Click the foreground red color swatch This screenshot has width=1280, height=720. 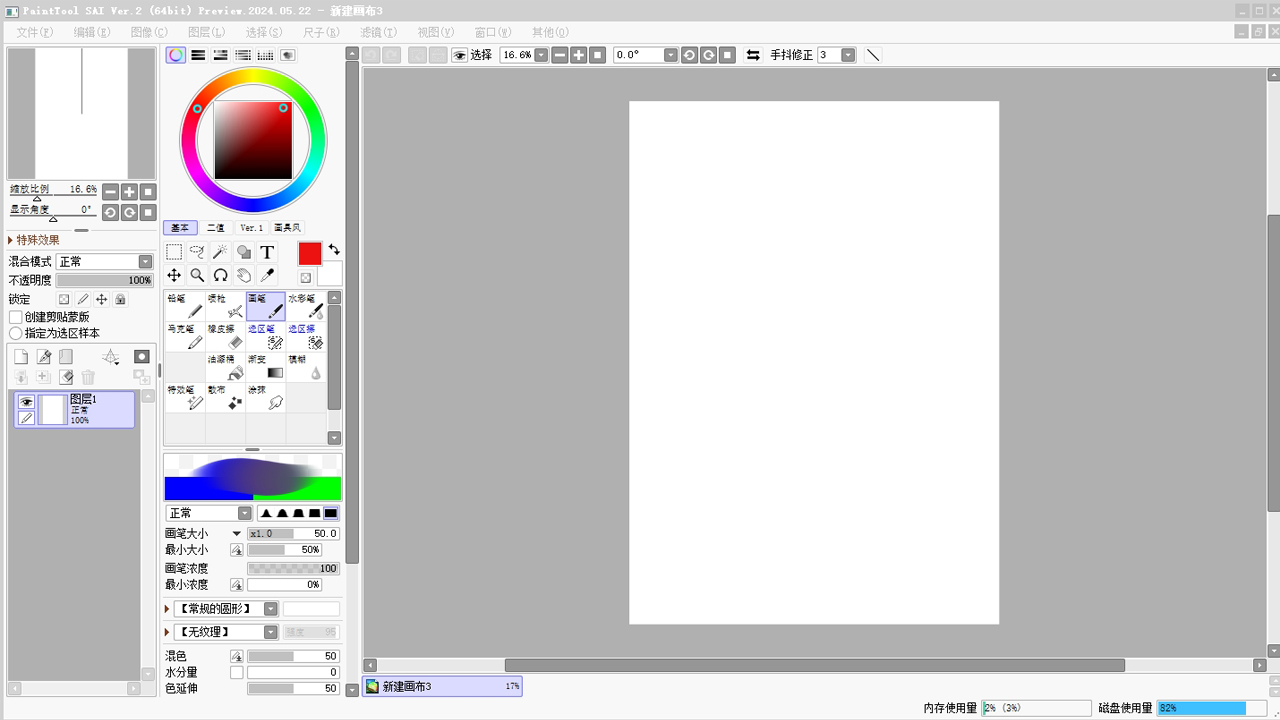[310, 254]
